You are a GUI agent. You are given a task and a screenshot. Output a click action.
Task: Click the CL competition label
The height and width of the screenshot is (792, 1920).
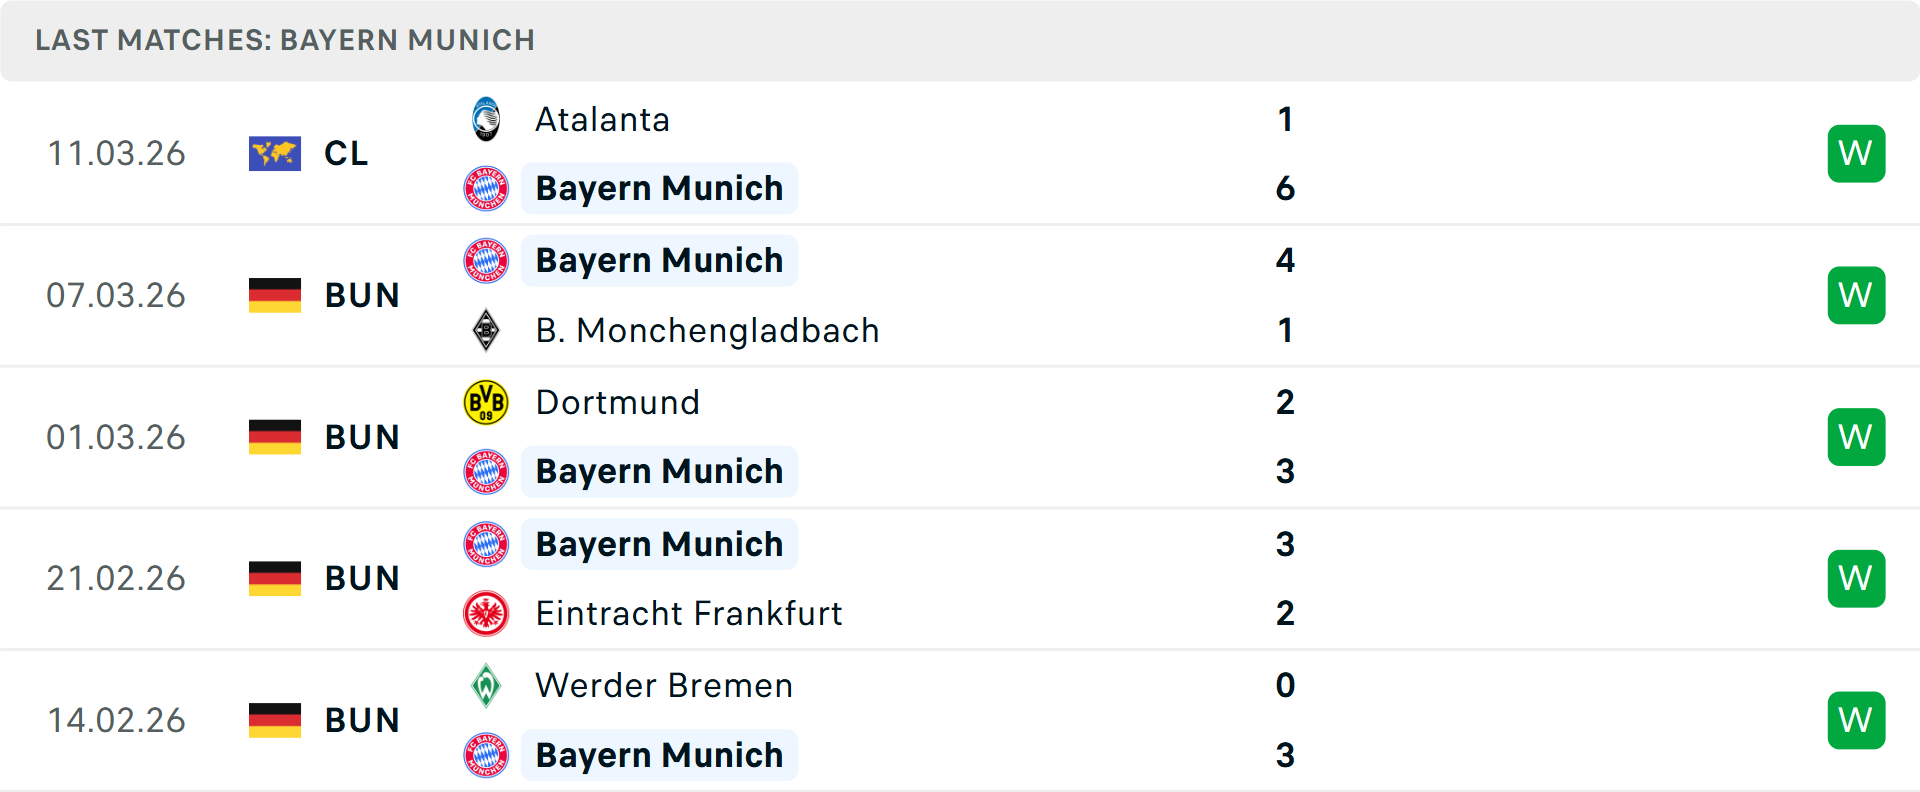pos(345,153)
